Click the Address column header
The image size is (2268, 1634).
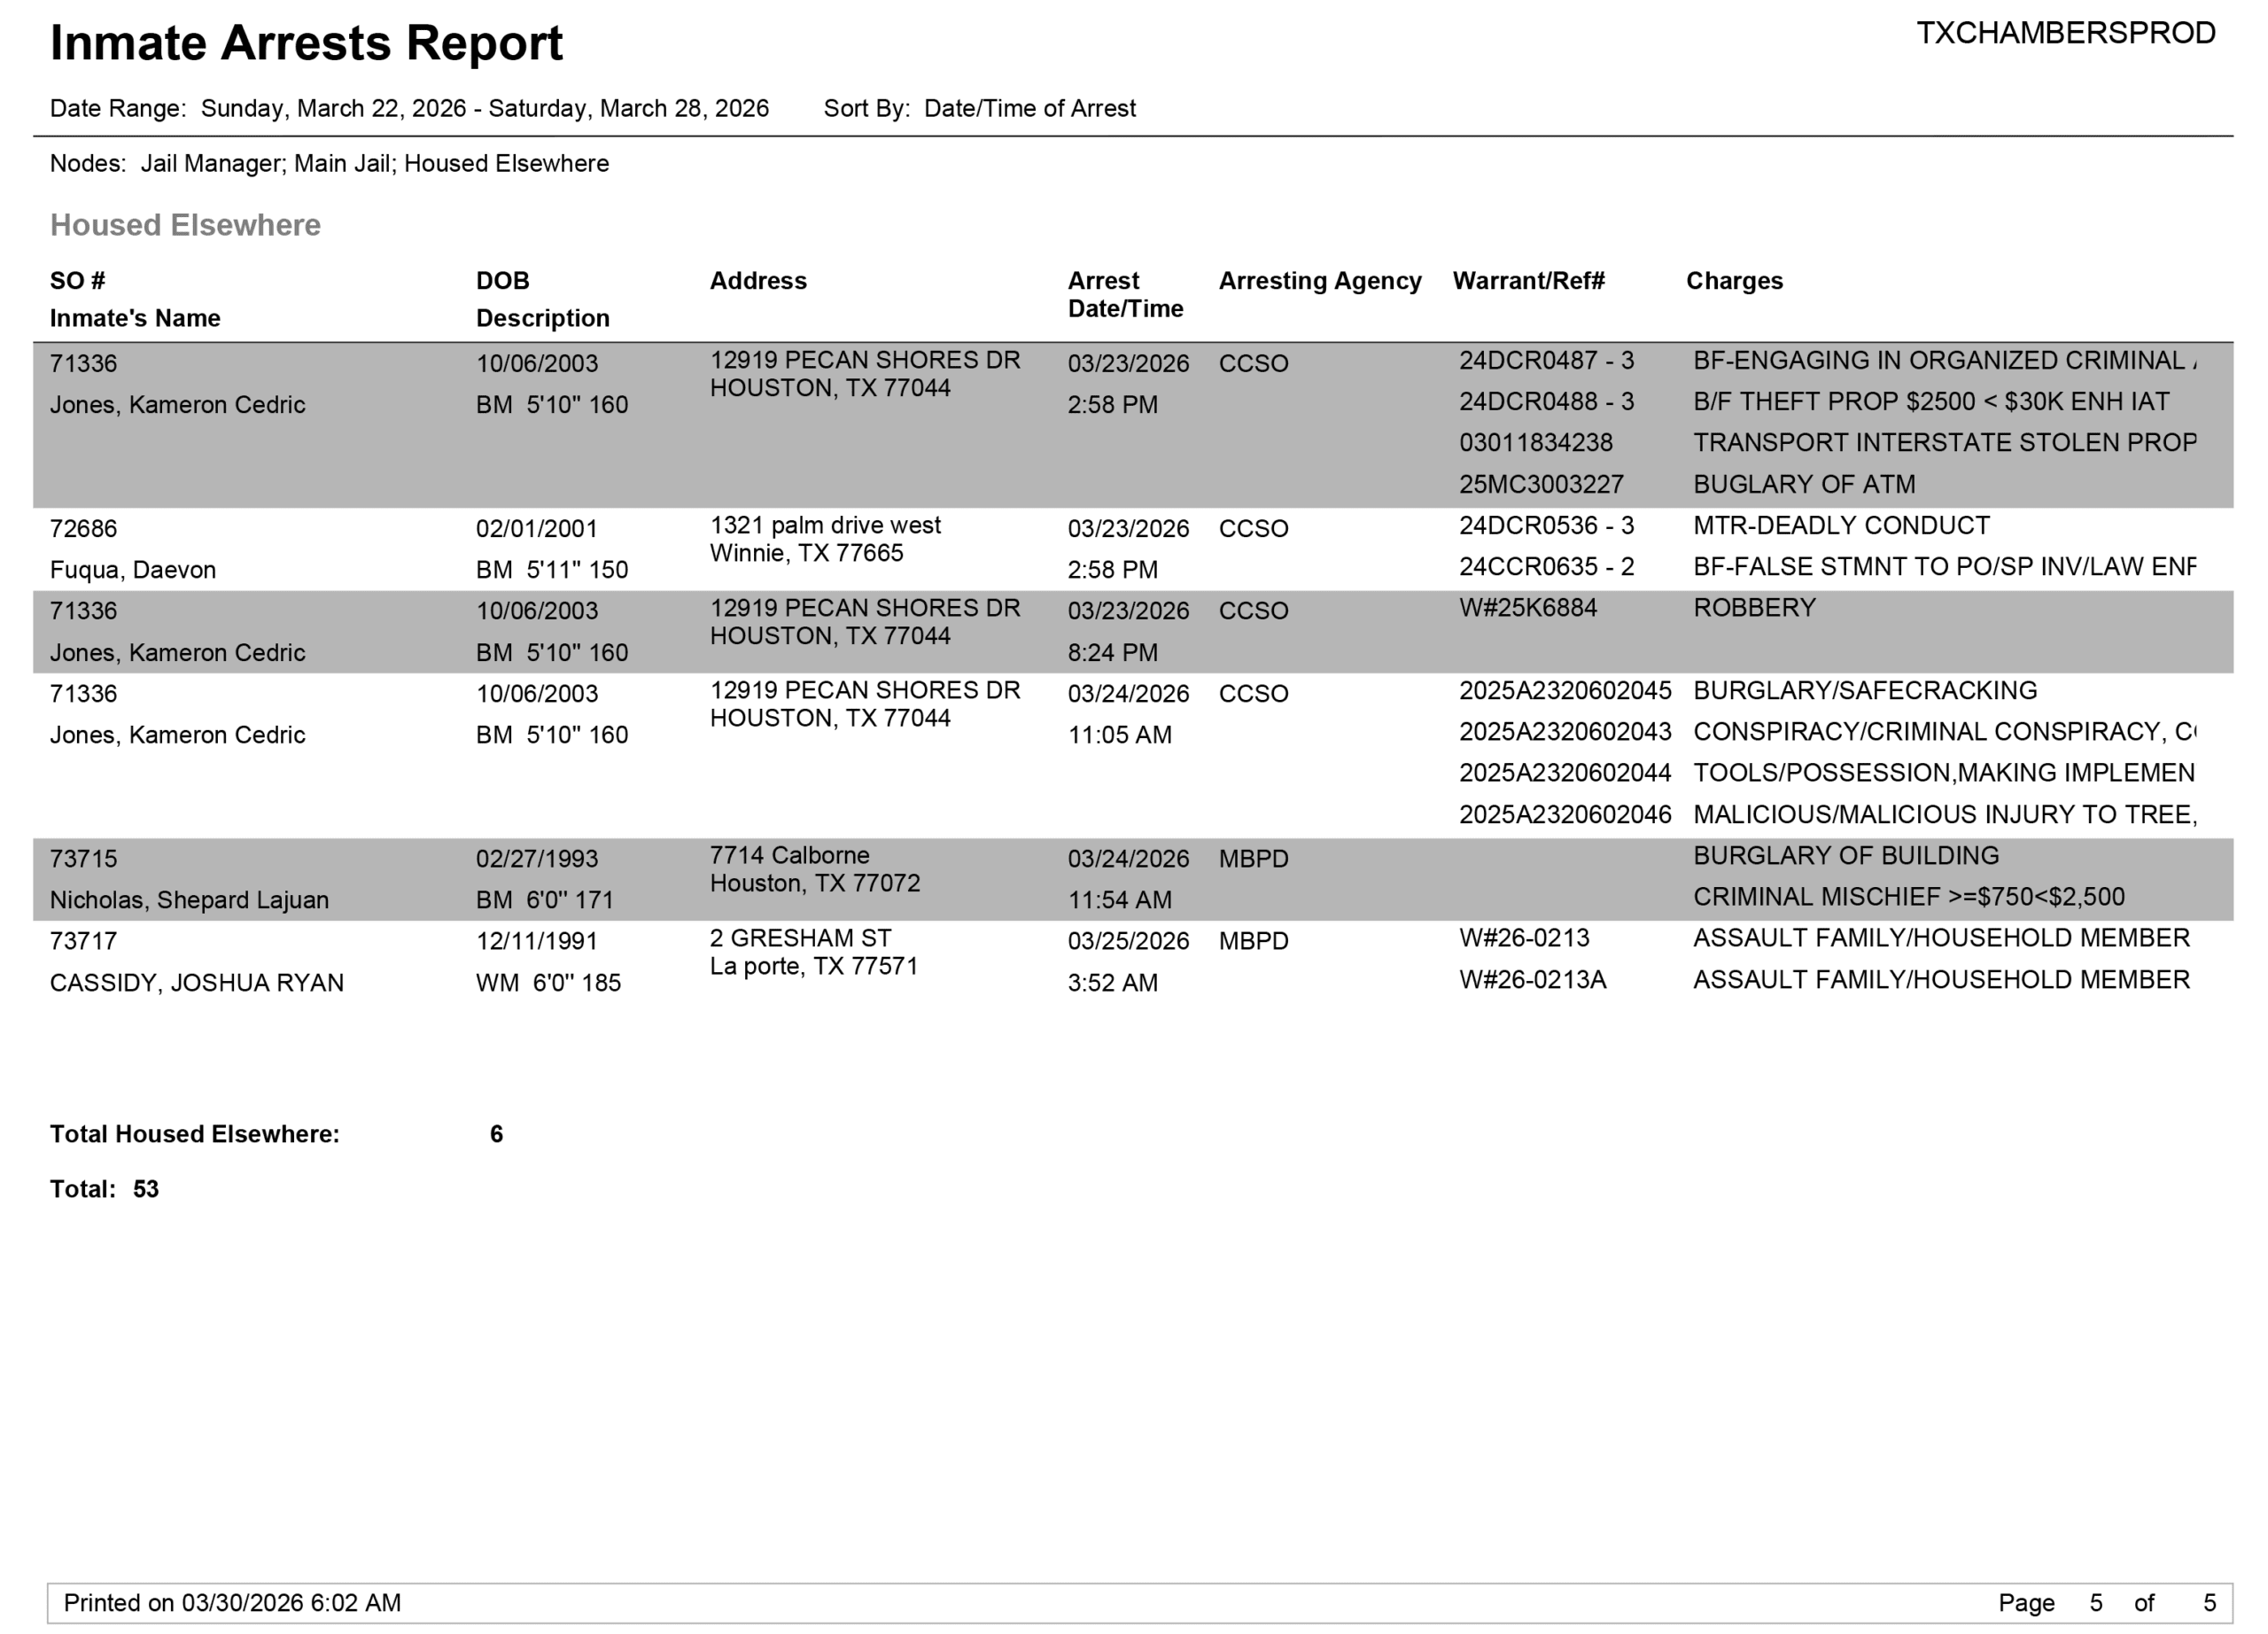[x=758, y=281]
